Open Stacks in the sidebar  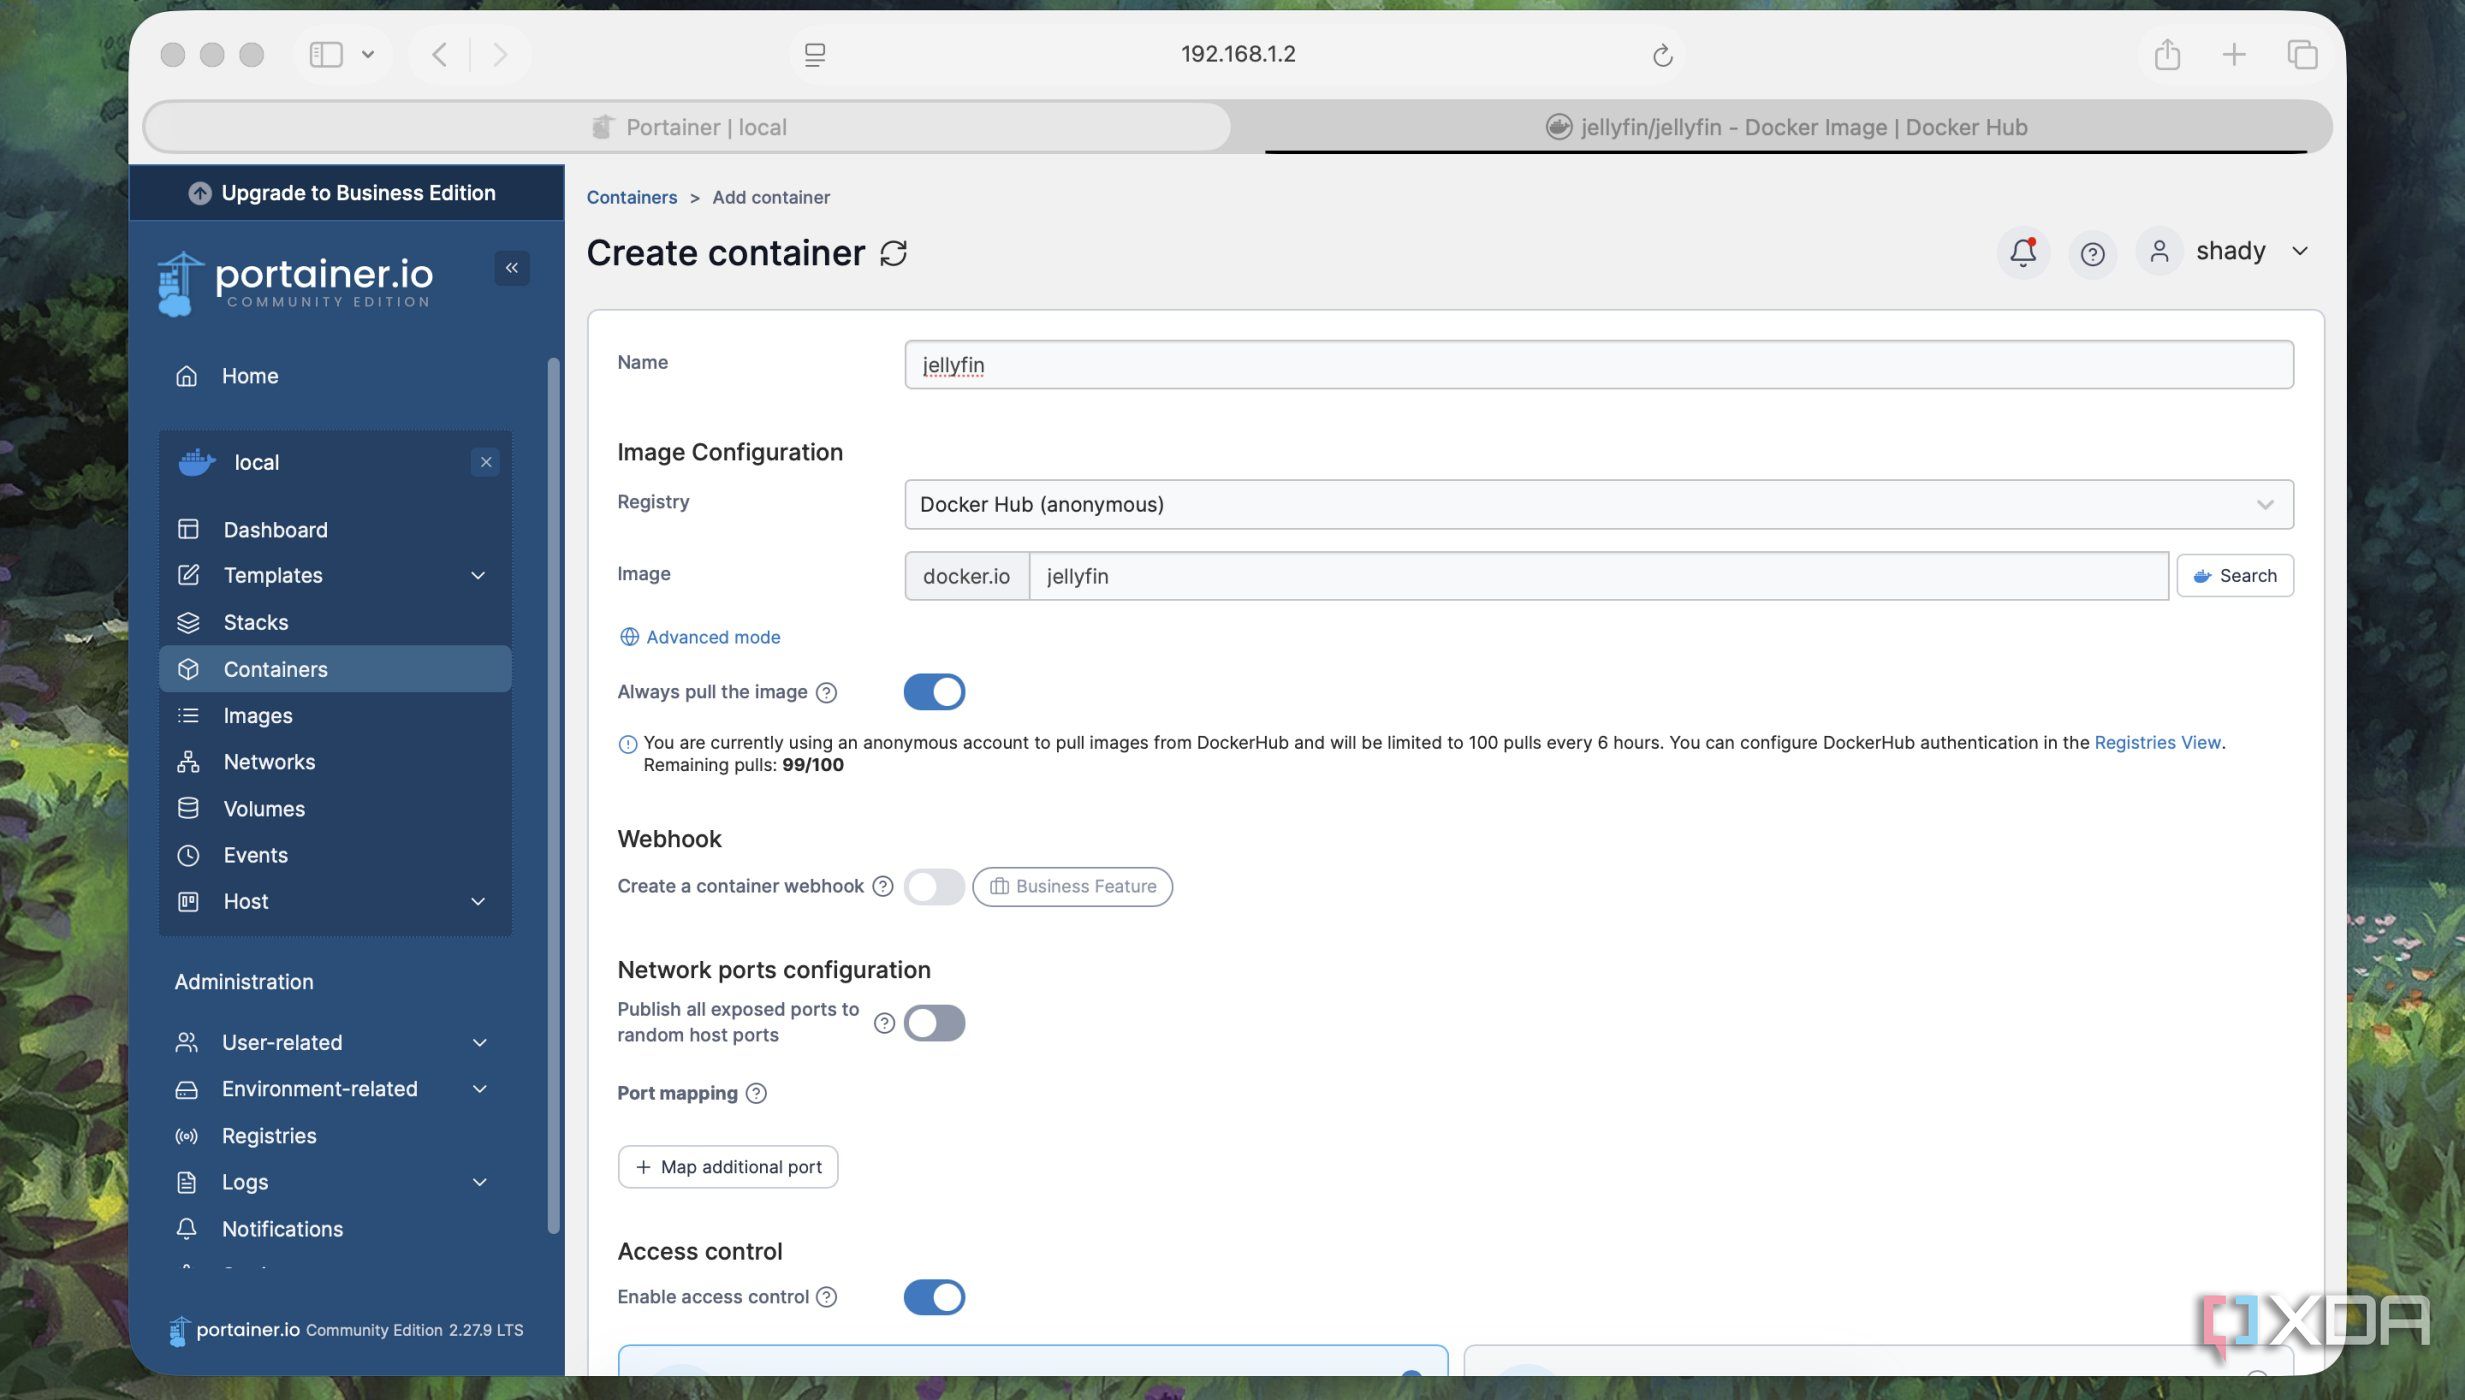coord(335,622)
